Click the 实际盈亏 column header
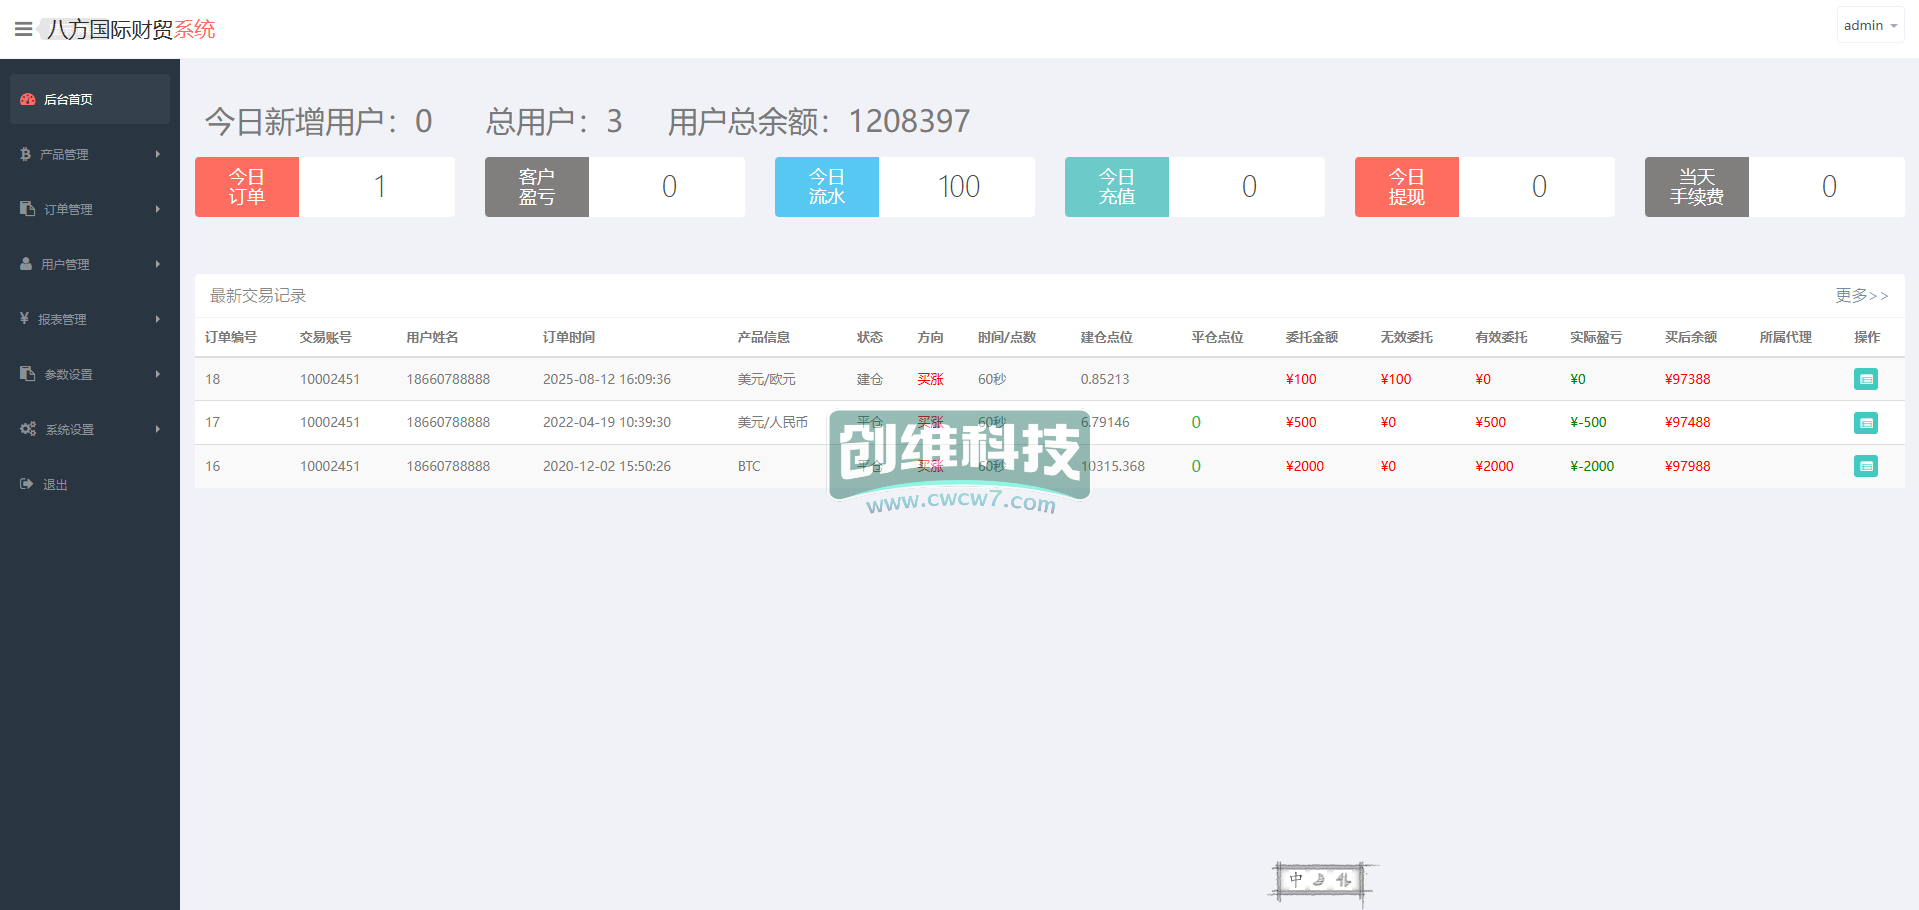1919x910 pixels. click(x=1596, y=338)
